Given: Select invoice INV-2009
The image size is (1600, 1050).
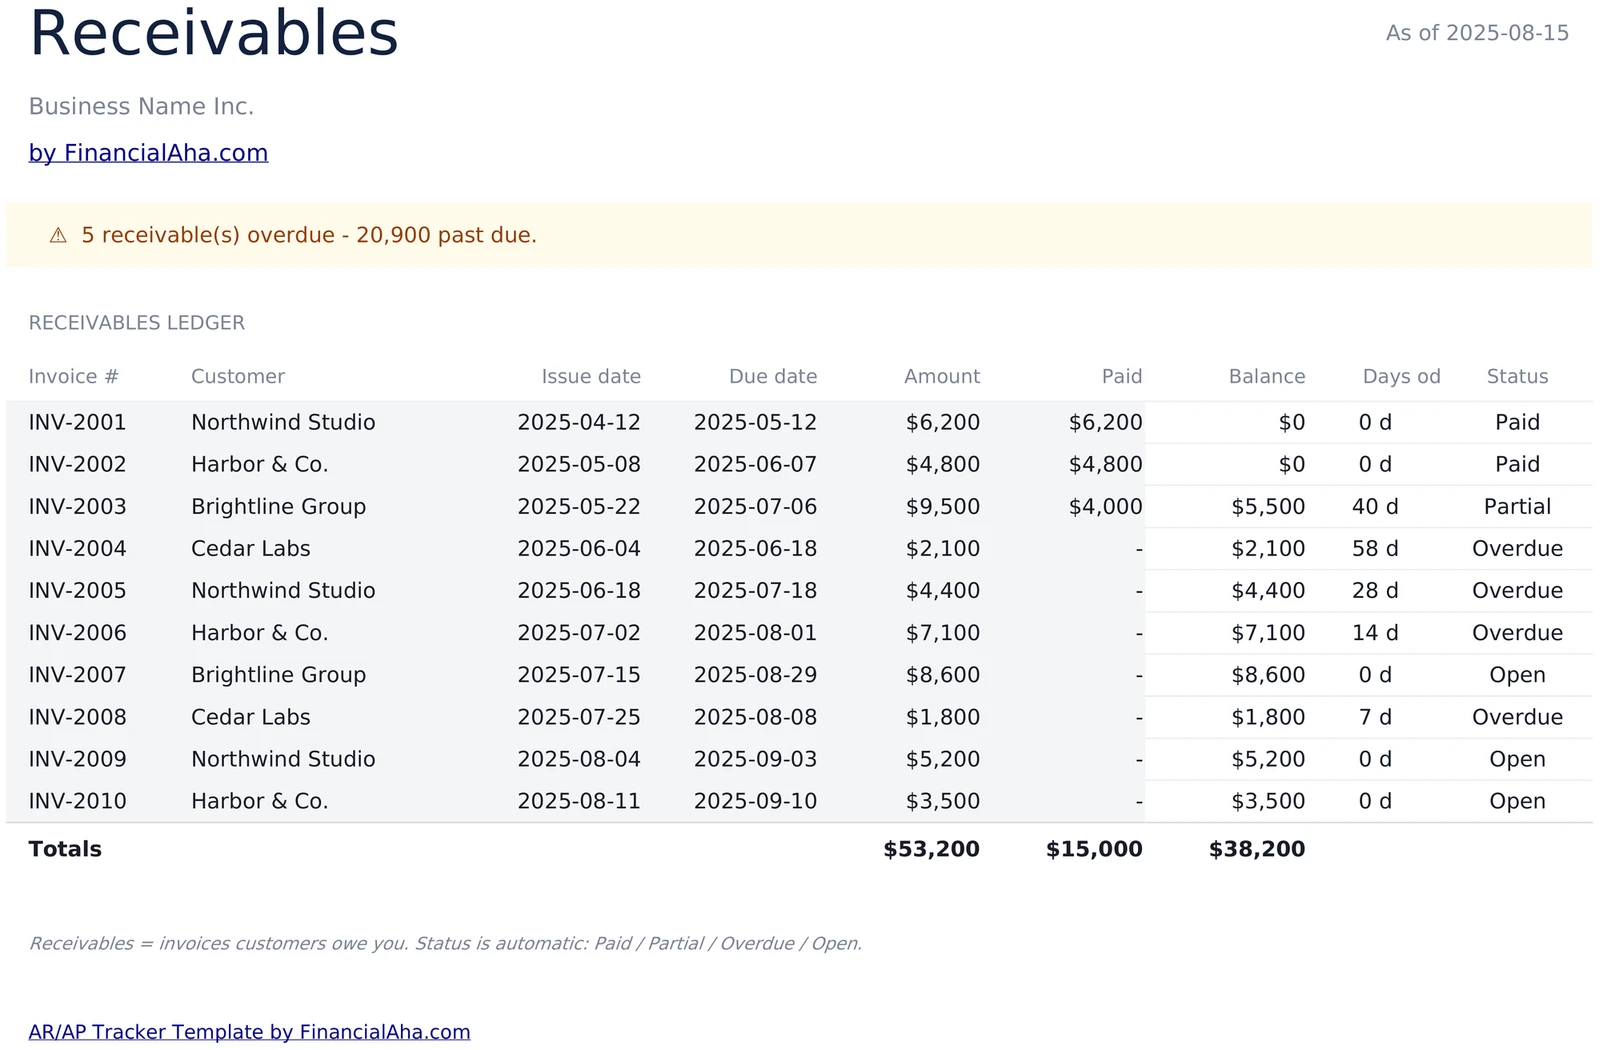Looking at the screenshot, I should coord(78,759).
